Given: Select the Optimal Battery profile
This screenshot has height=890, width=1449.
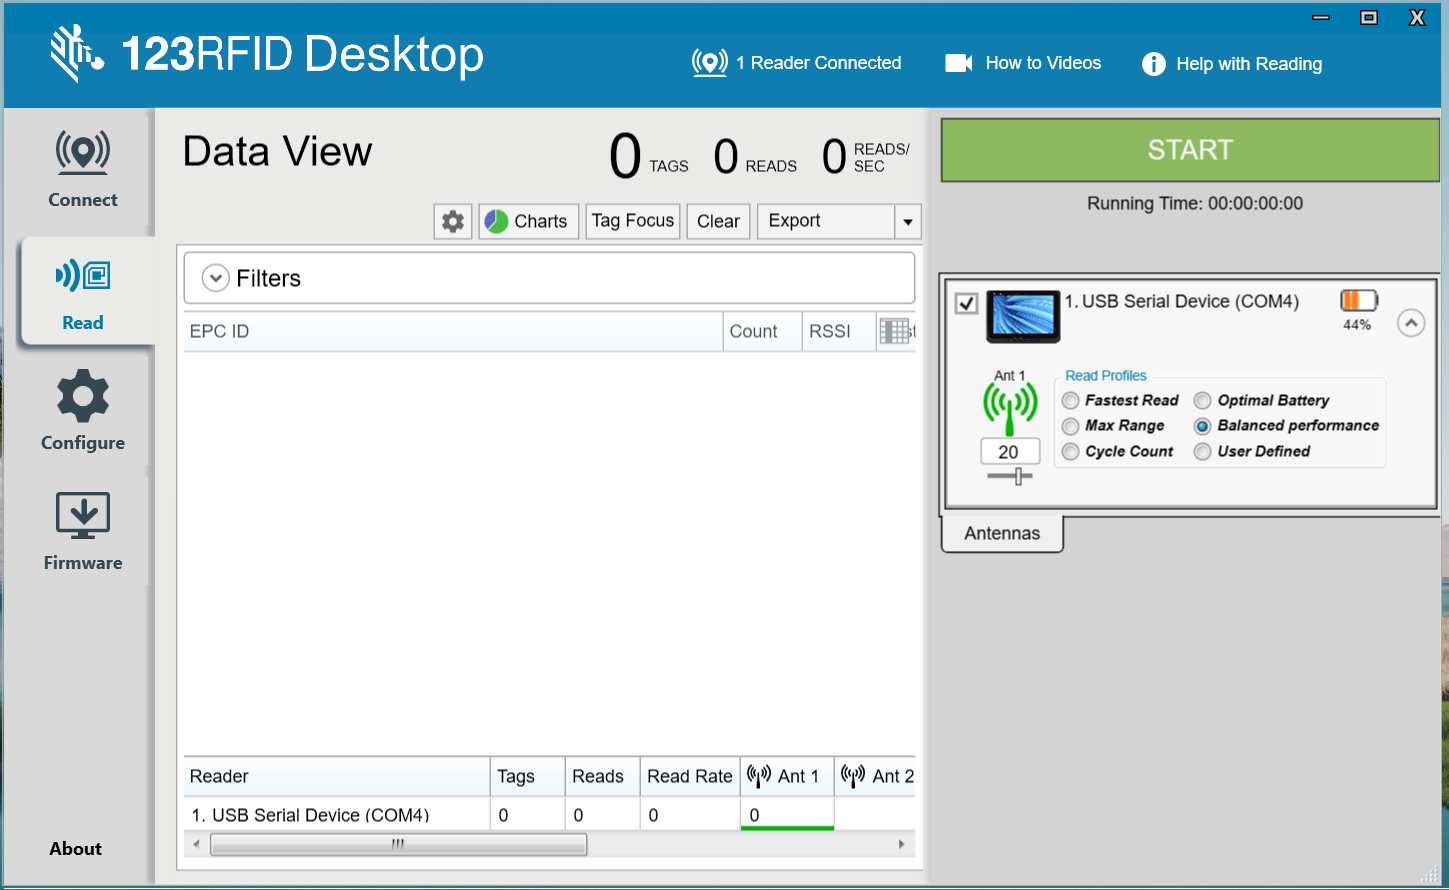Looking at the screenshot, I should point(1203,401).
